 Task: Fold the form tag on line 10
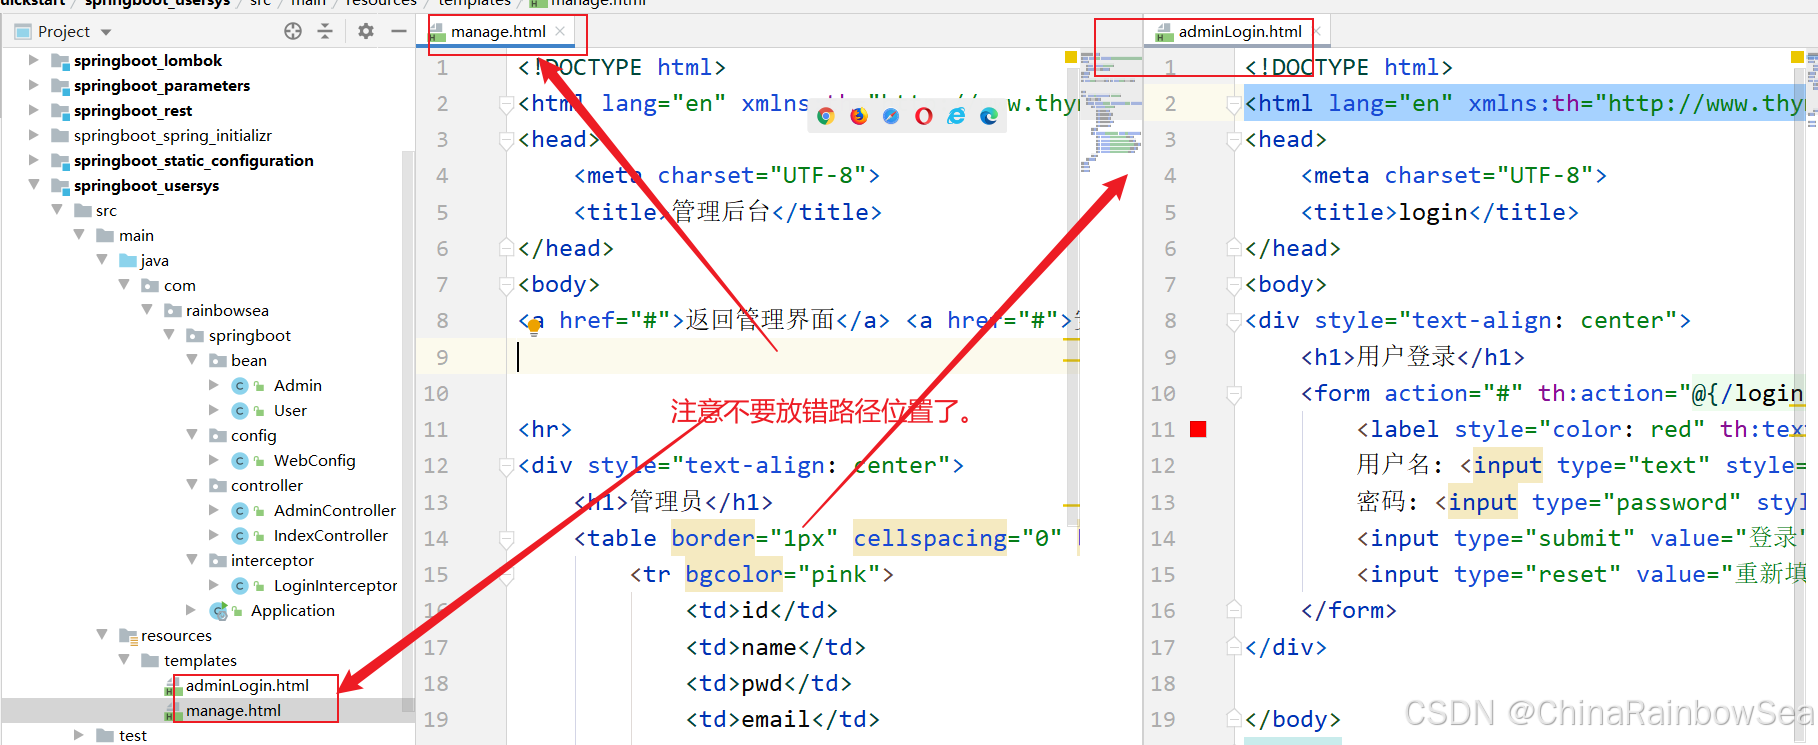[1234, 394]
